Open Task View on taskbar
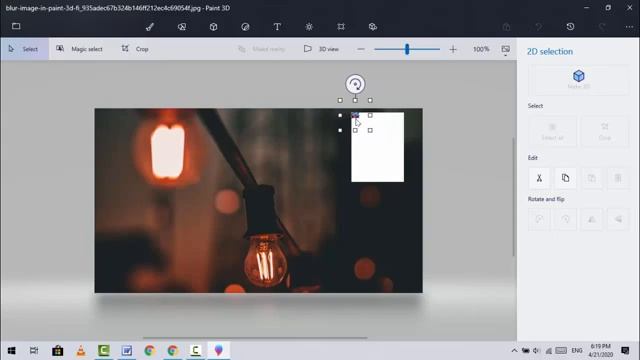 34,351
